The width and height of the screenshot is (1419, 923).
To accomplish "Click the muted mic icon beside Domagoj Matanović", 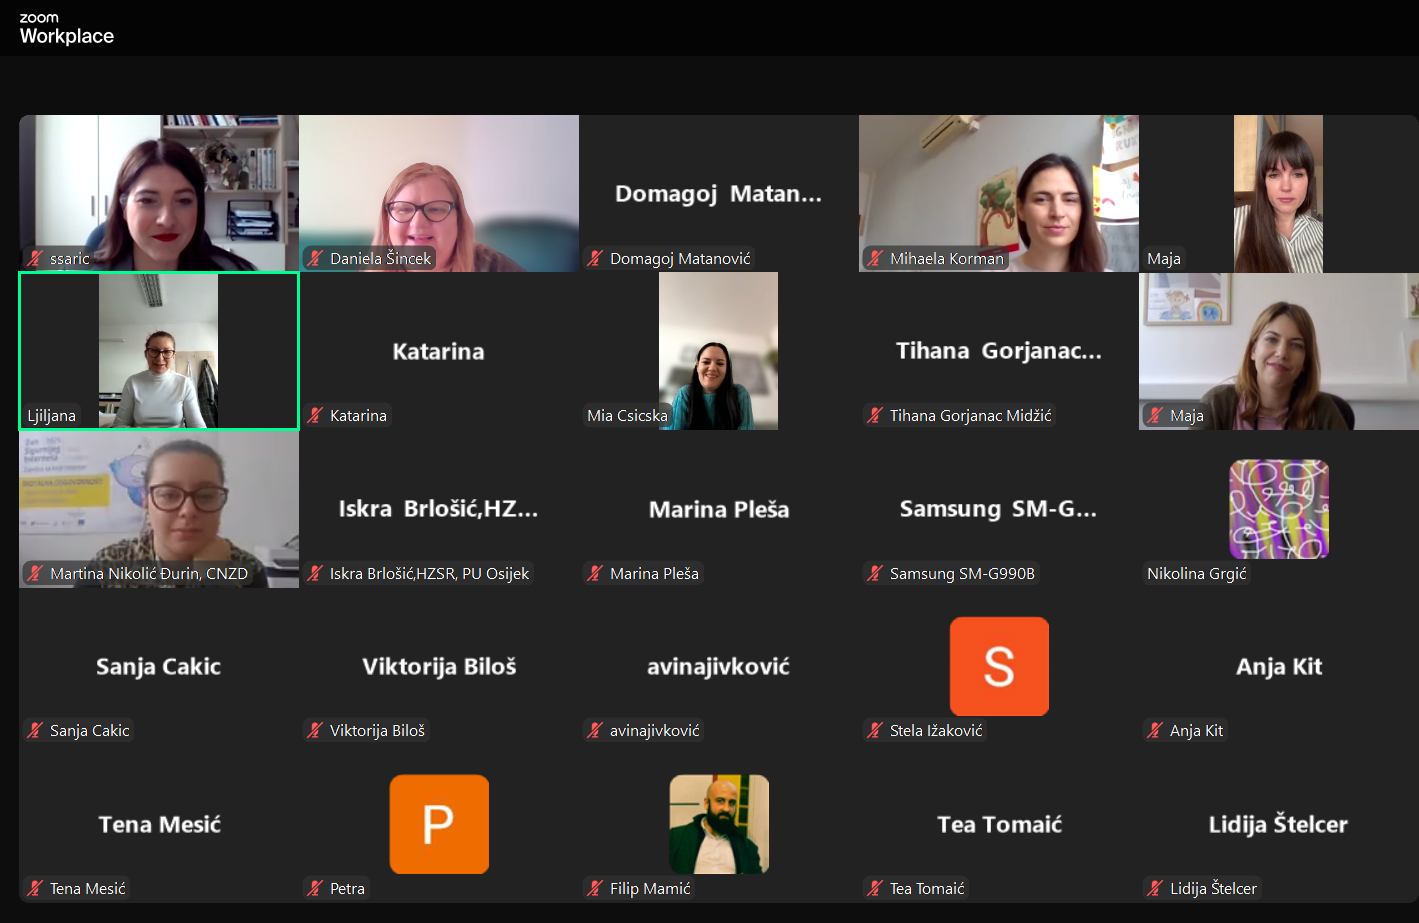I will click(x=595, y=258).
